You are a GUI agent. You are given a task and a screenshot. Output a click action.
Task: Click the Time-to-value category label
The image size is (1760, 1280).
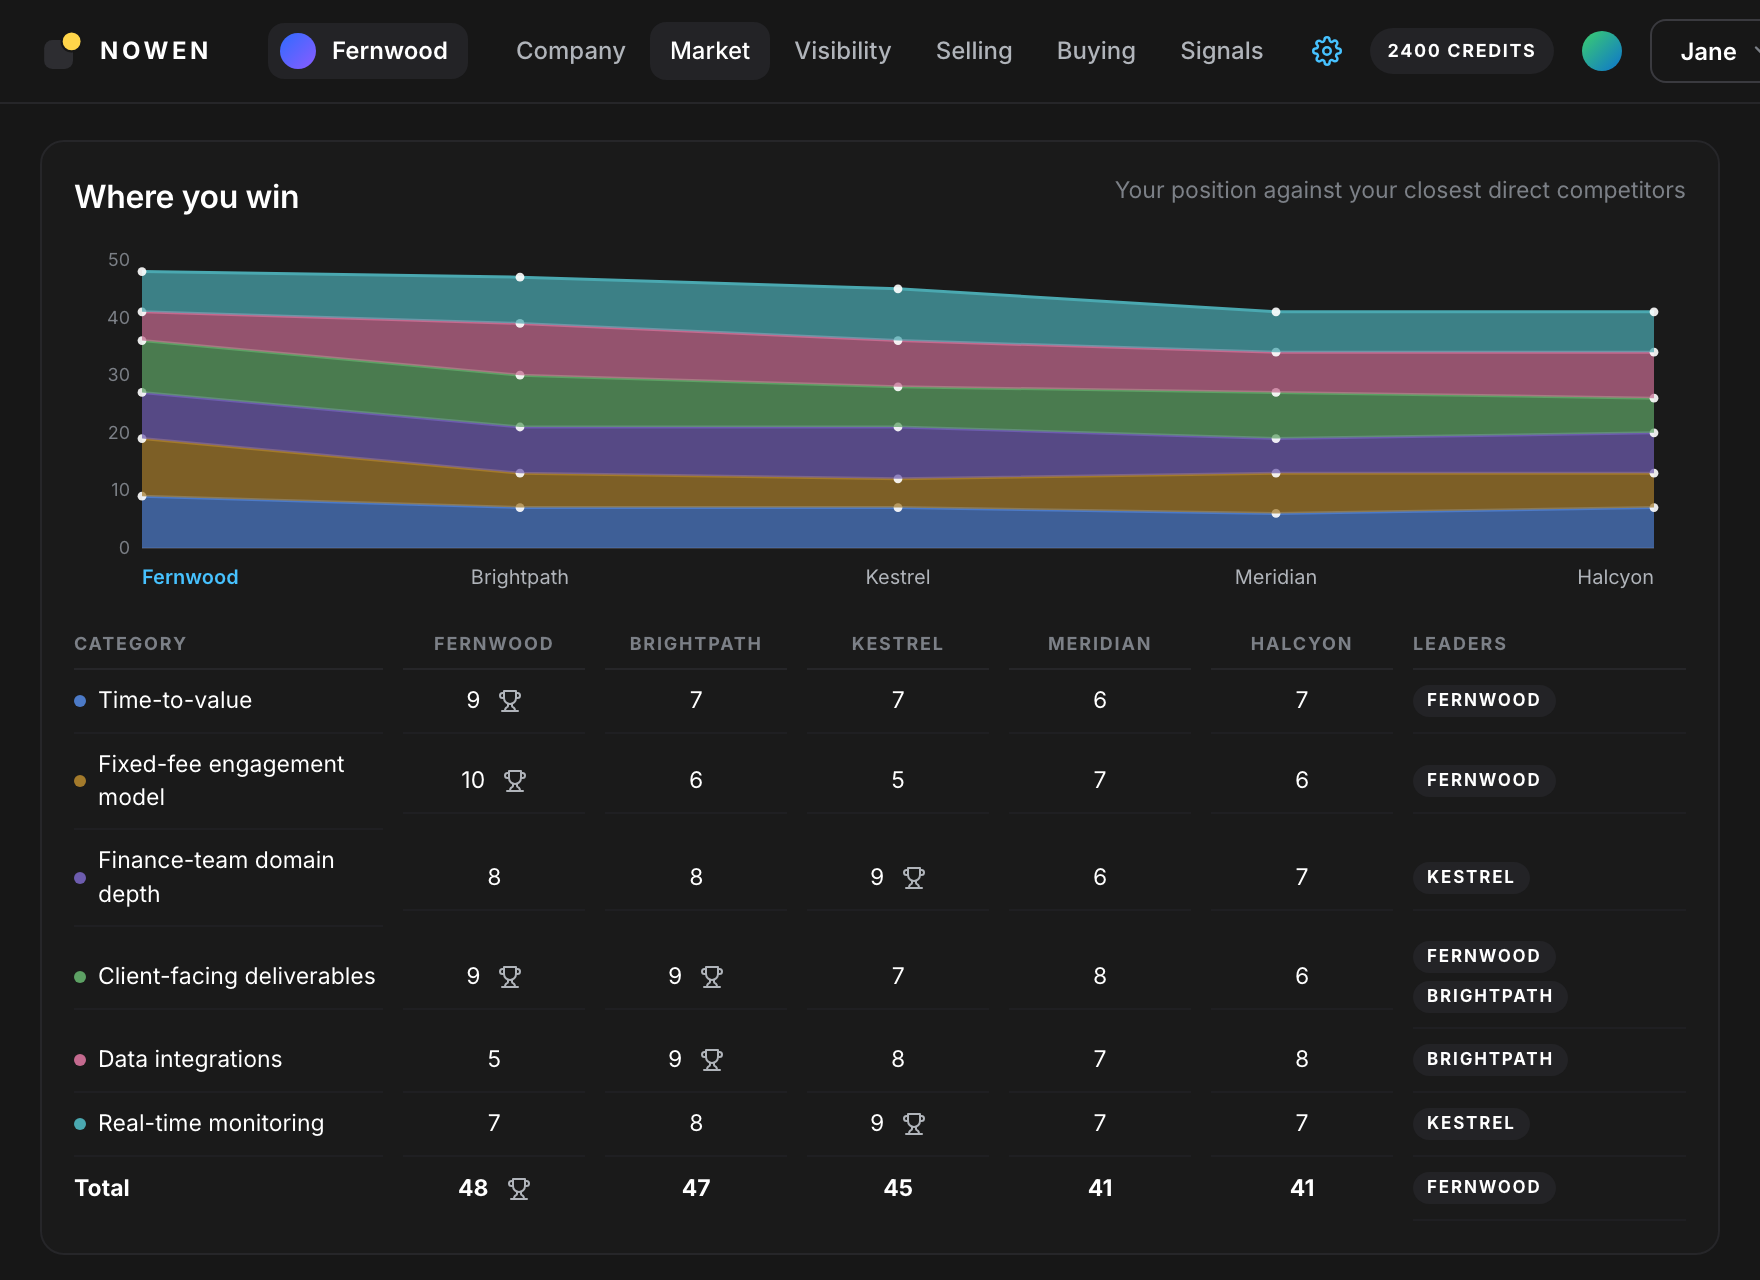pos(175,700)
